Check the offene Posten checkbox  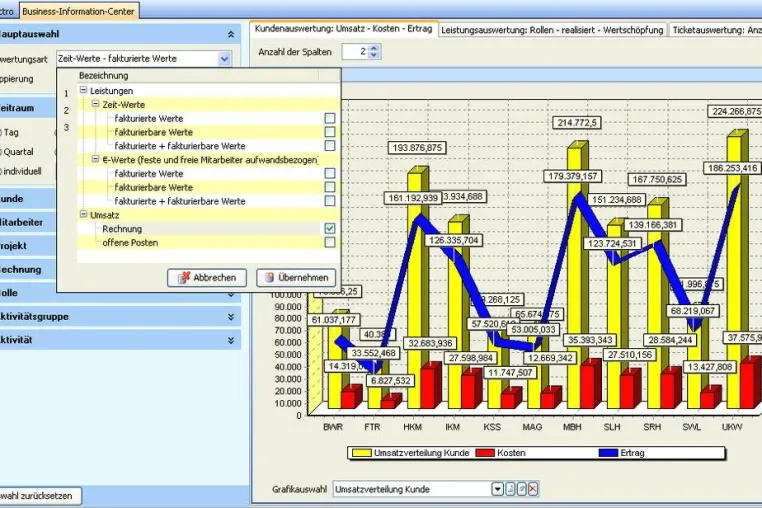tap(329, 242)
